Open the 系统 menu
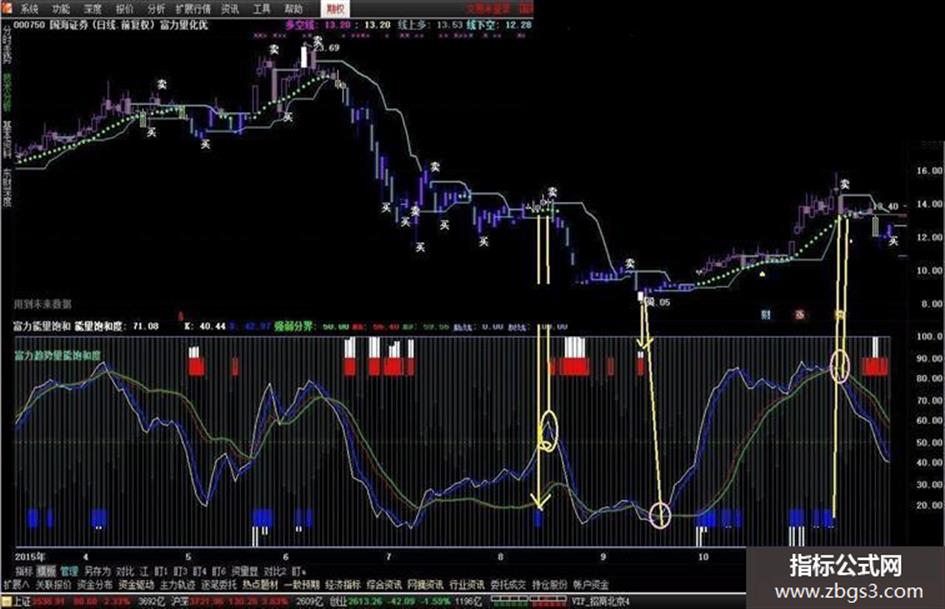 click(29, 9)
